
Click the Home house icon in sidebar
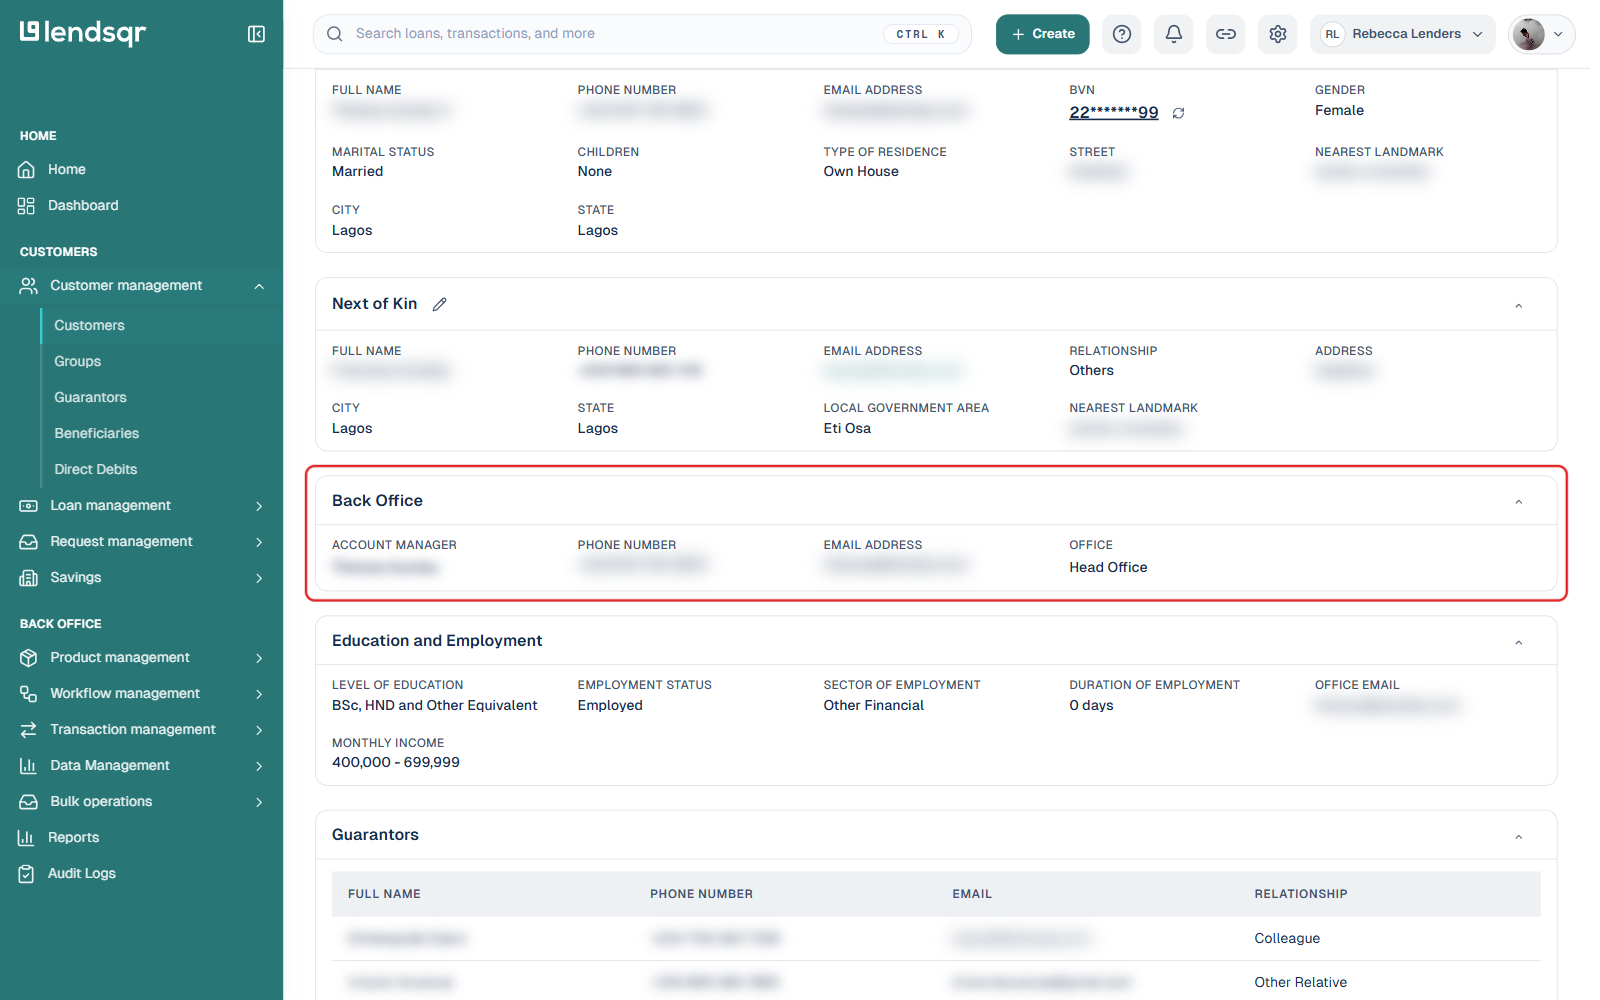27,170
